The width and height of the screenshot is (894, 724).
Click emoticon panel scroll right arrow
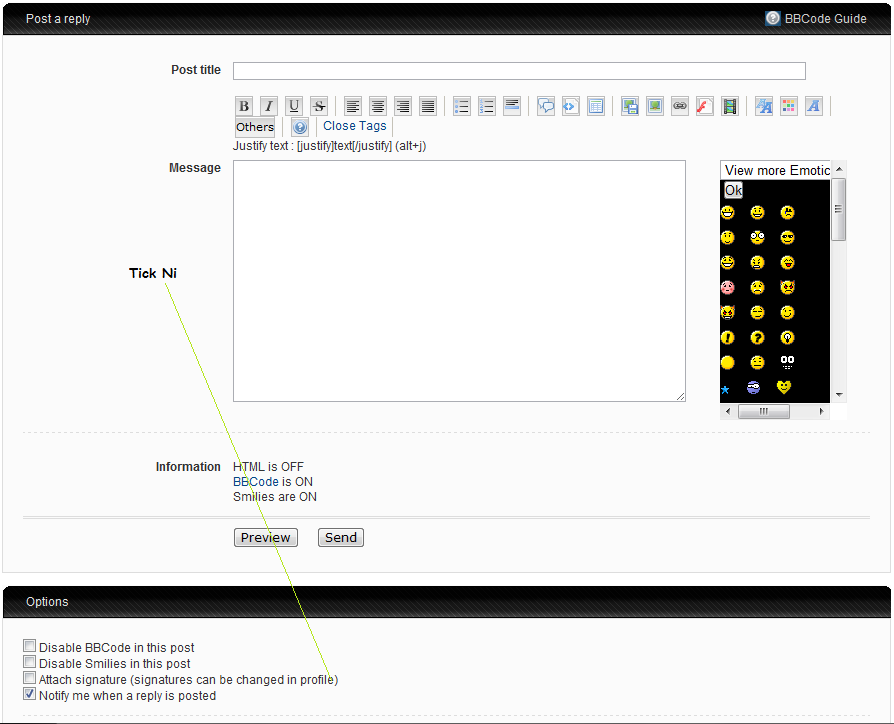click(x=821, y=411)
